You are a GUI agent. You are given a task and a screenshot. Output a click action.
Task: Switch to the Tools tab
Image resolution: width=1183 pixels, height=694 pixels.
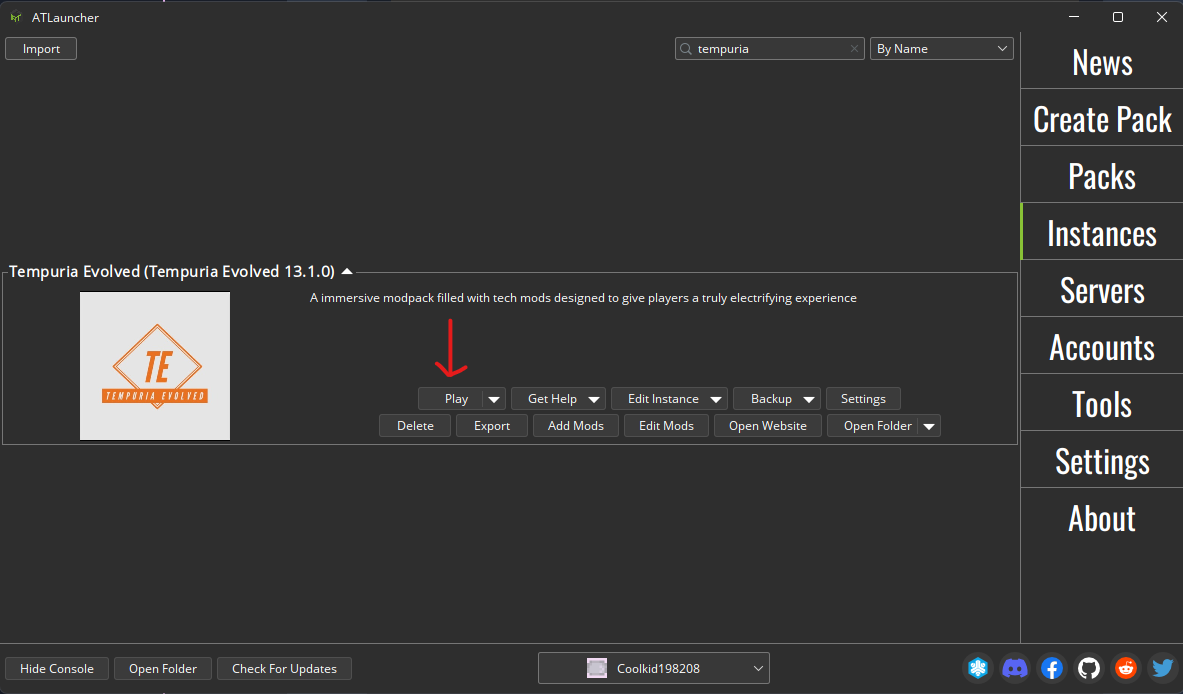click(1102, 404)
